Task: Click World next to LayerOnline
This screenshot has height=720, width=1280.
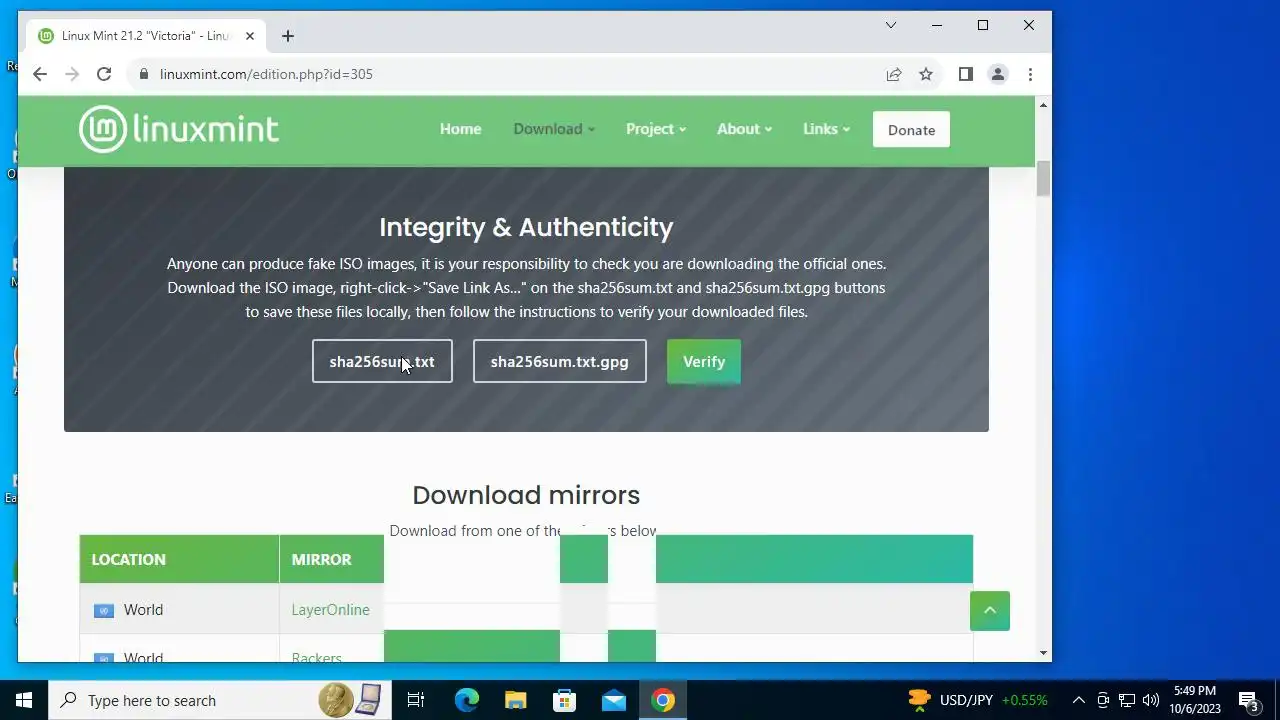Action: 143,610
